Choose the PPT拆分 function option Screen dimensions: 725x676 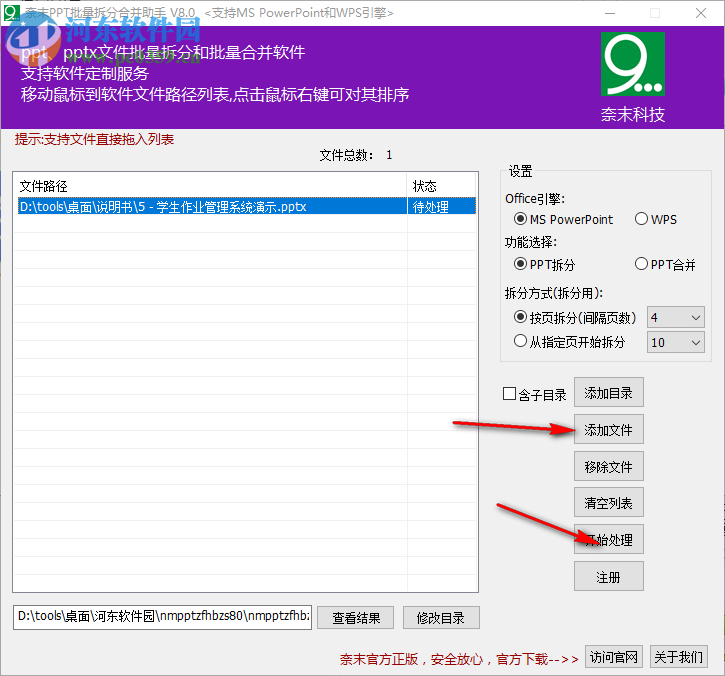coord(544,264)
